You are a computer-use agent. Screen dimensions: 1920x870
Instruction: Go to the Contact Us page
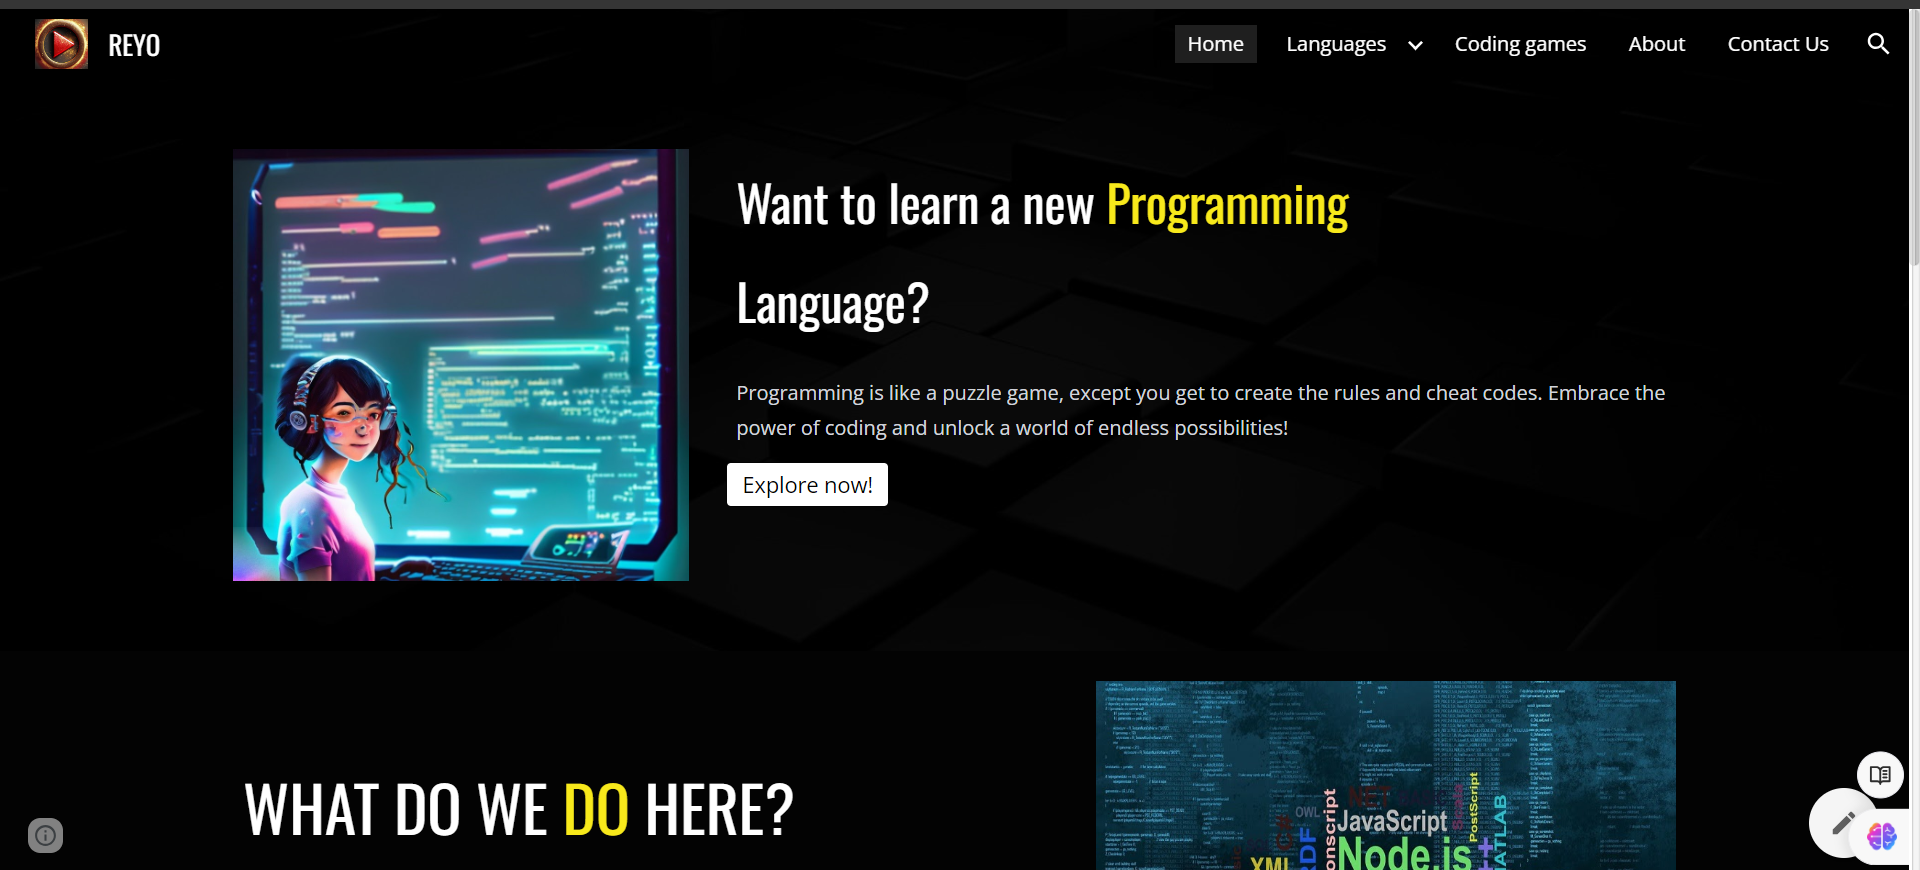click(1777, 44)
